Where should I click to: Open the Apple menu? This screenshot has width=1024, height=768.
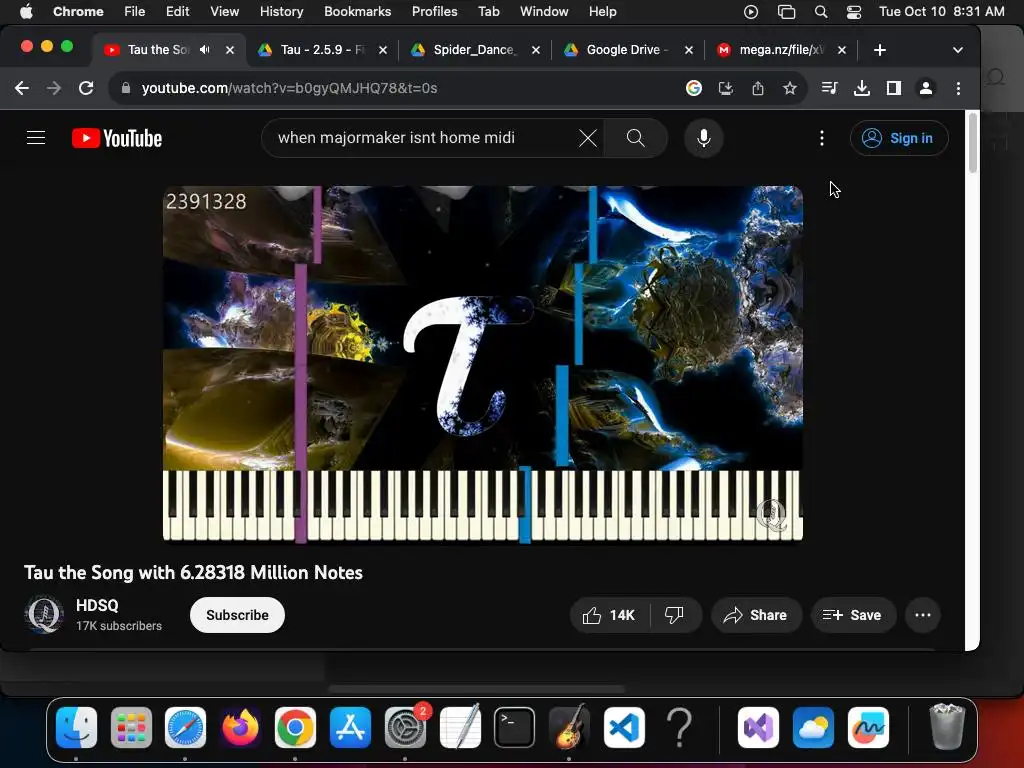click(x=26, y=11)
